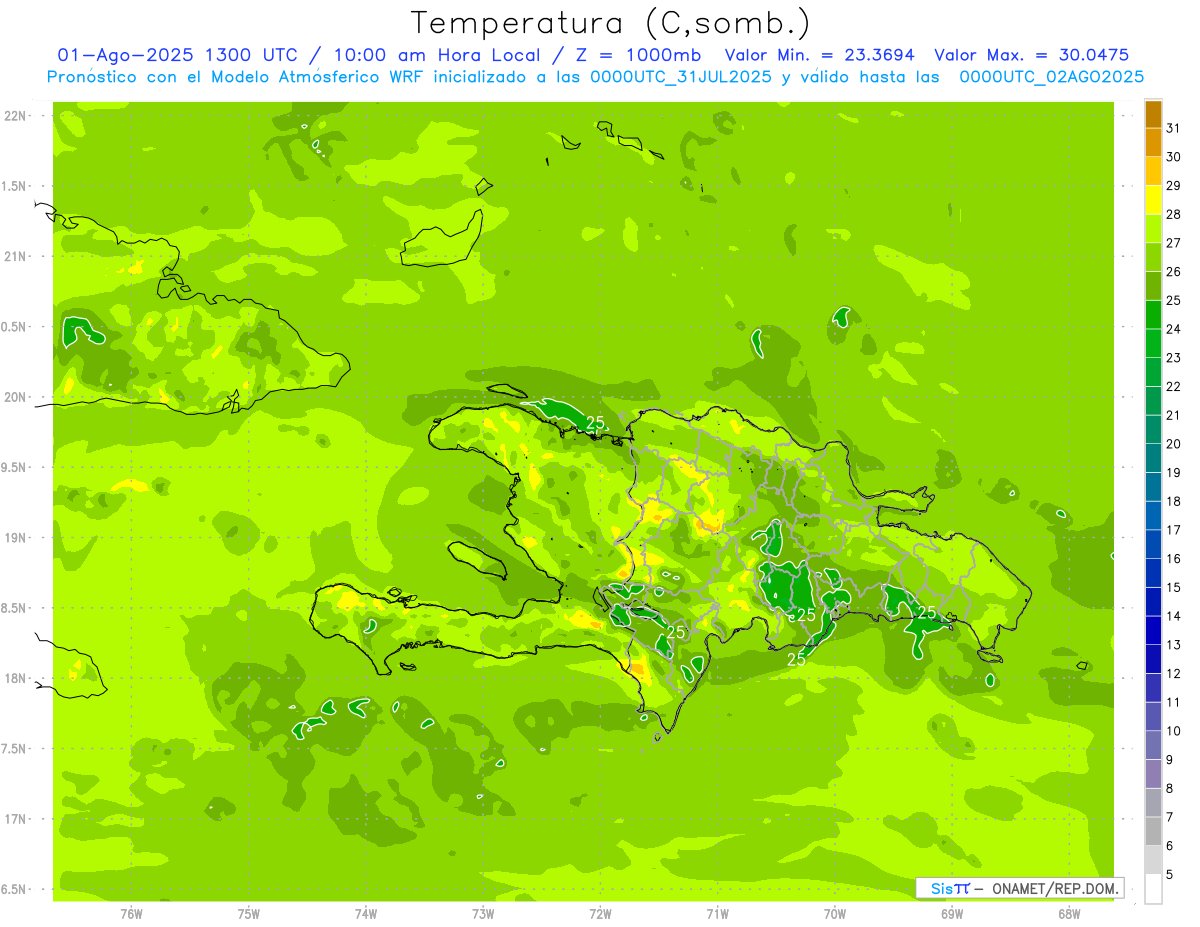The image size is (1200, 927).
Task: Click the "10" colorbar label
Action: 1174,731
